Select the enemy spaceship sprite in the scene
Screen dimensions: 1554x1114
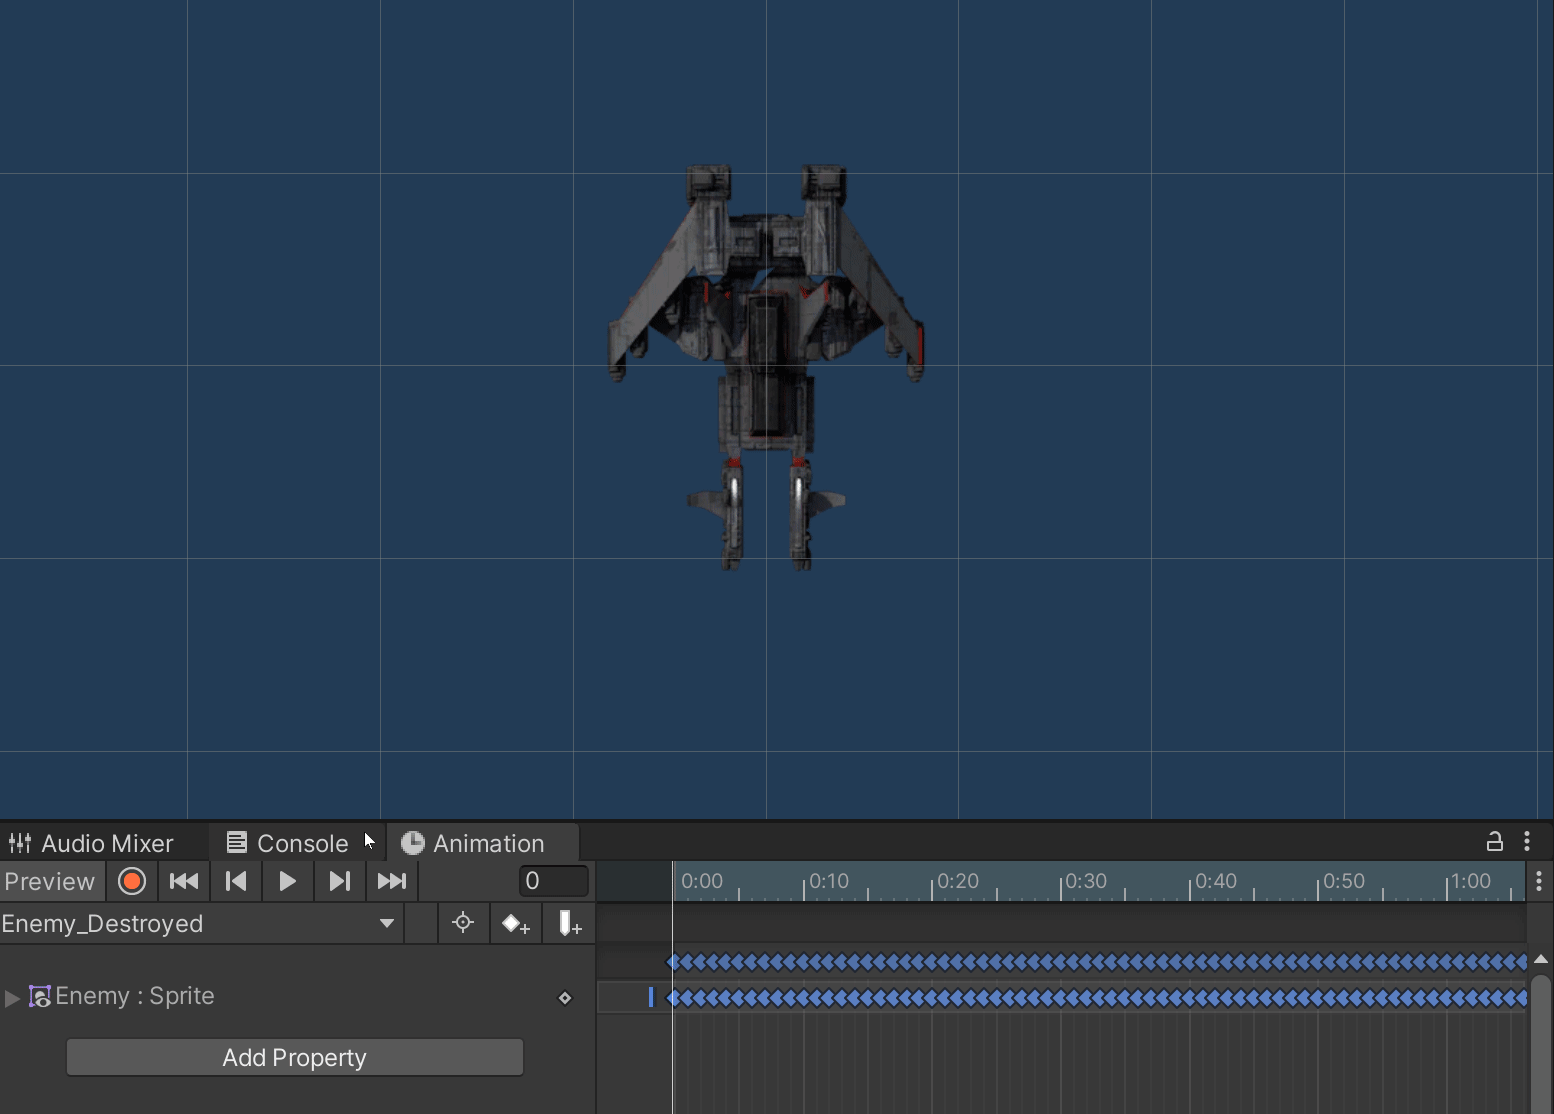tap(766, 366)
